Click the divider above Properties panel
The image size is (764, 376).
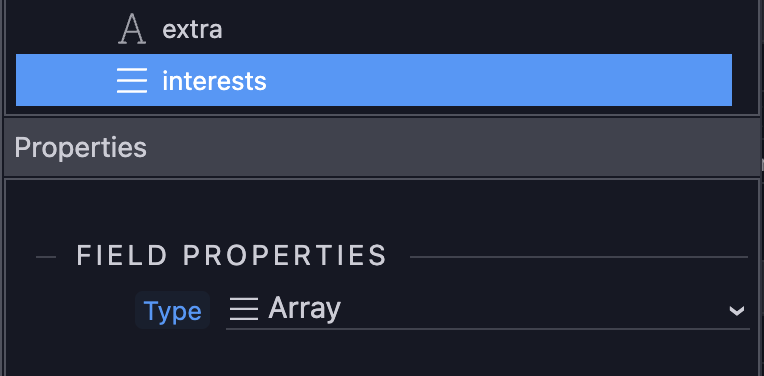(x=382, y=116)
